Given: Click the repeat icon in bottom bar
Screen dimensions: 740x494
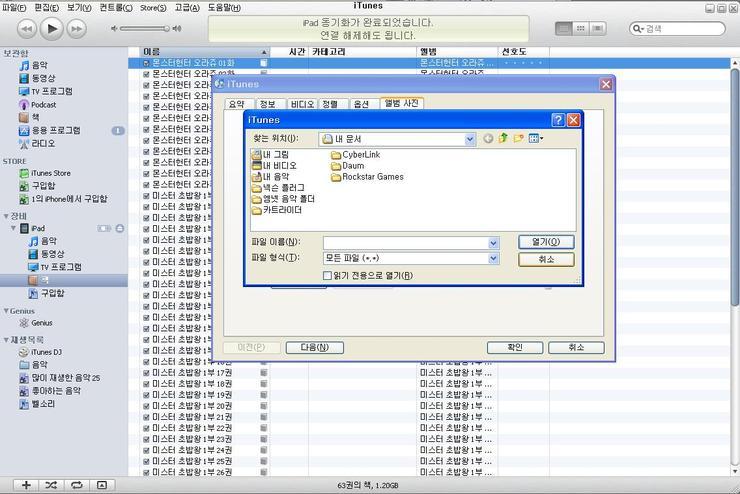Looking at the screenshot, I should click(77, 485).
